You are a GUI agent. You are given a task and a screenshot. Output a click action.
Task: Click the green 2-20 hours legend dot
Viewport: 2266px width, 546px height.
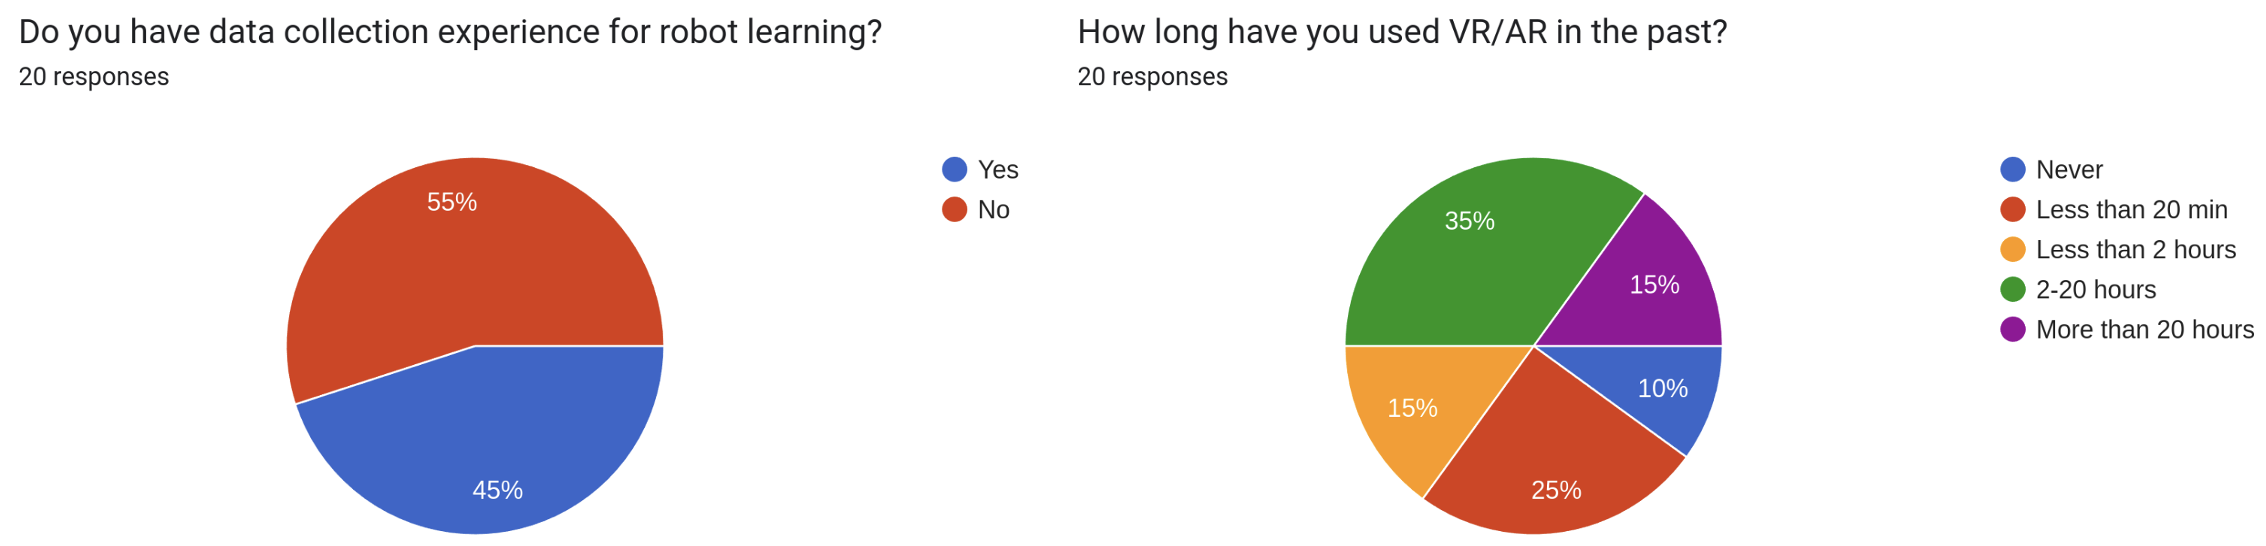pyautogui.click(x=2013, y=290)
